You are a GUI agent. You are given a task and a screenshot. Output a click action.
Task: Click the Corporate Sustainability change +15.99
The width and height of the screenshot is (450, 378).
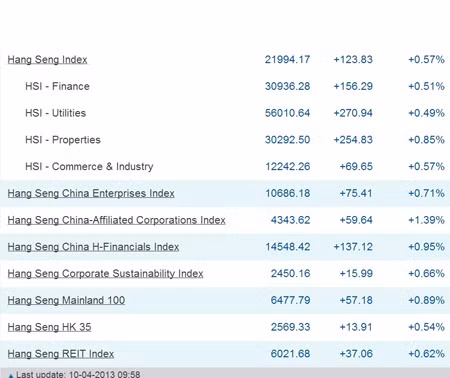356,273
